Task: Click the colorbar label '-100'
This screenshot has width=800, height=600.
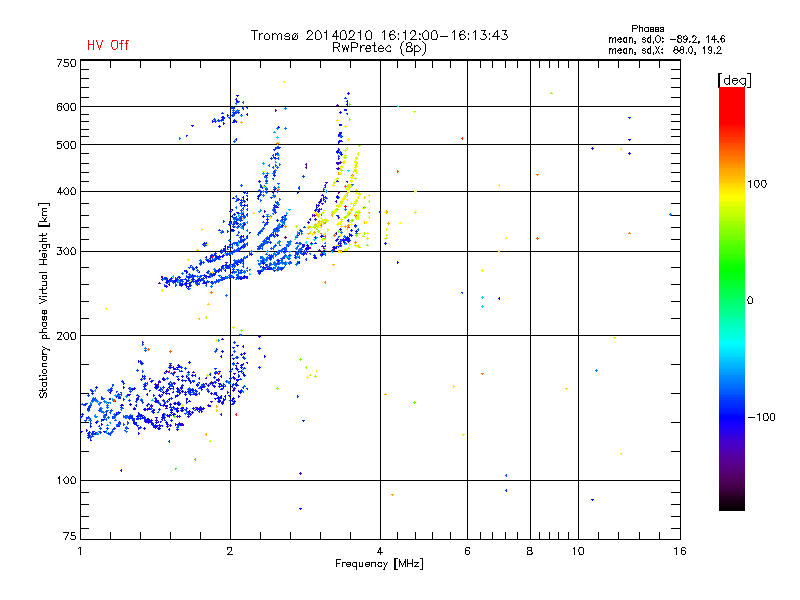Action: pos(761,417)
